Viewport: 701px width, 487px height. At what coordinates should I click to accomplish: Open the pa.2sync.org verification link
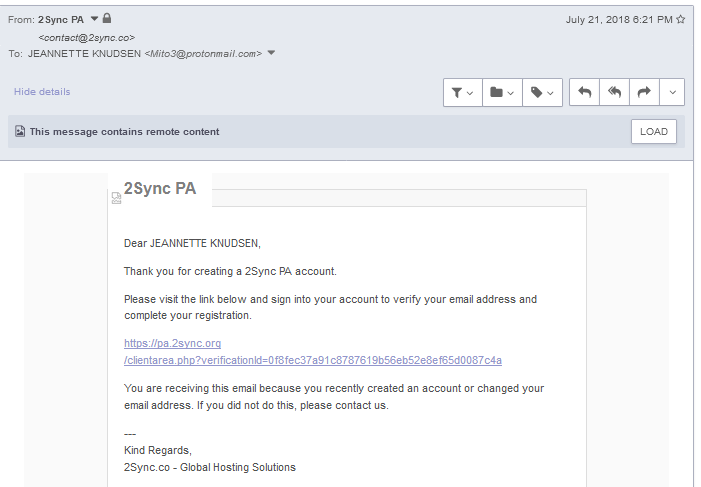173,343
